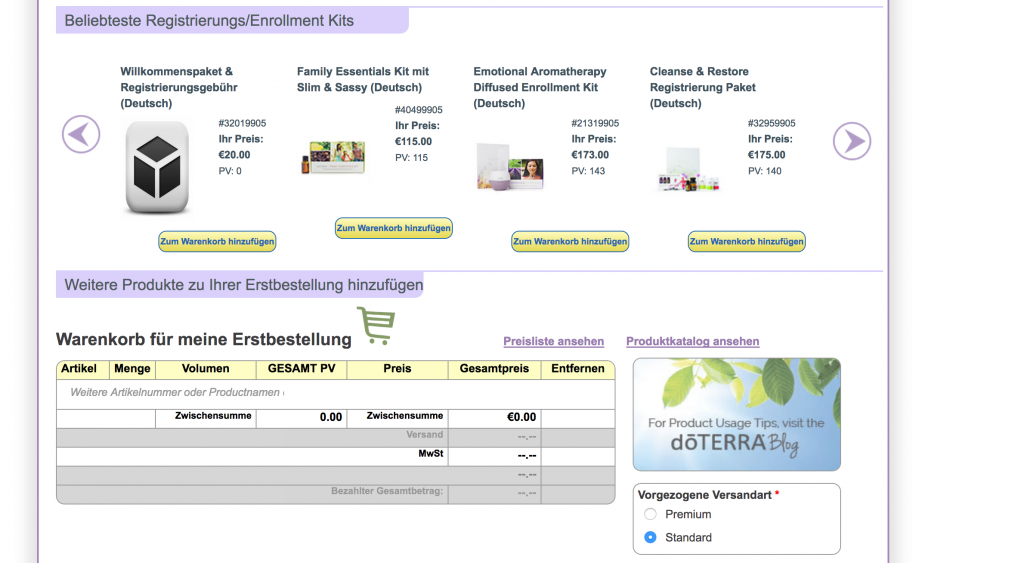Click Weitere Produkte zu Ihrer Erstbestellung header
This screenshot has width=1024, height=563.
[x=244, y=285]
